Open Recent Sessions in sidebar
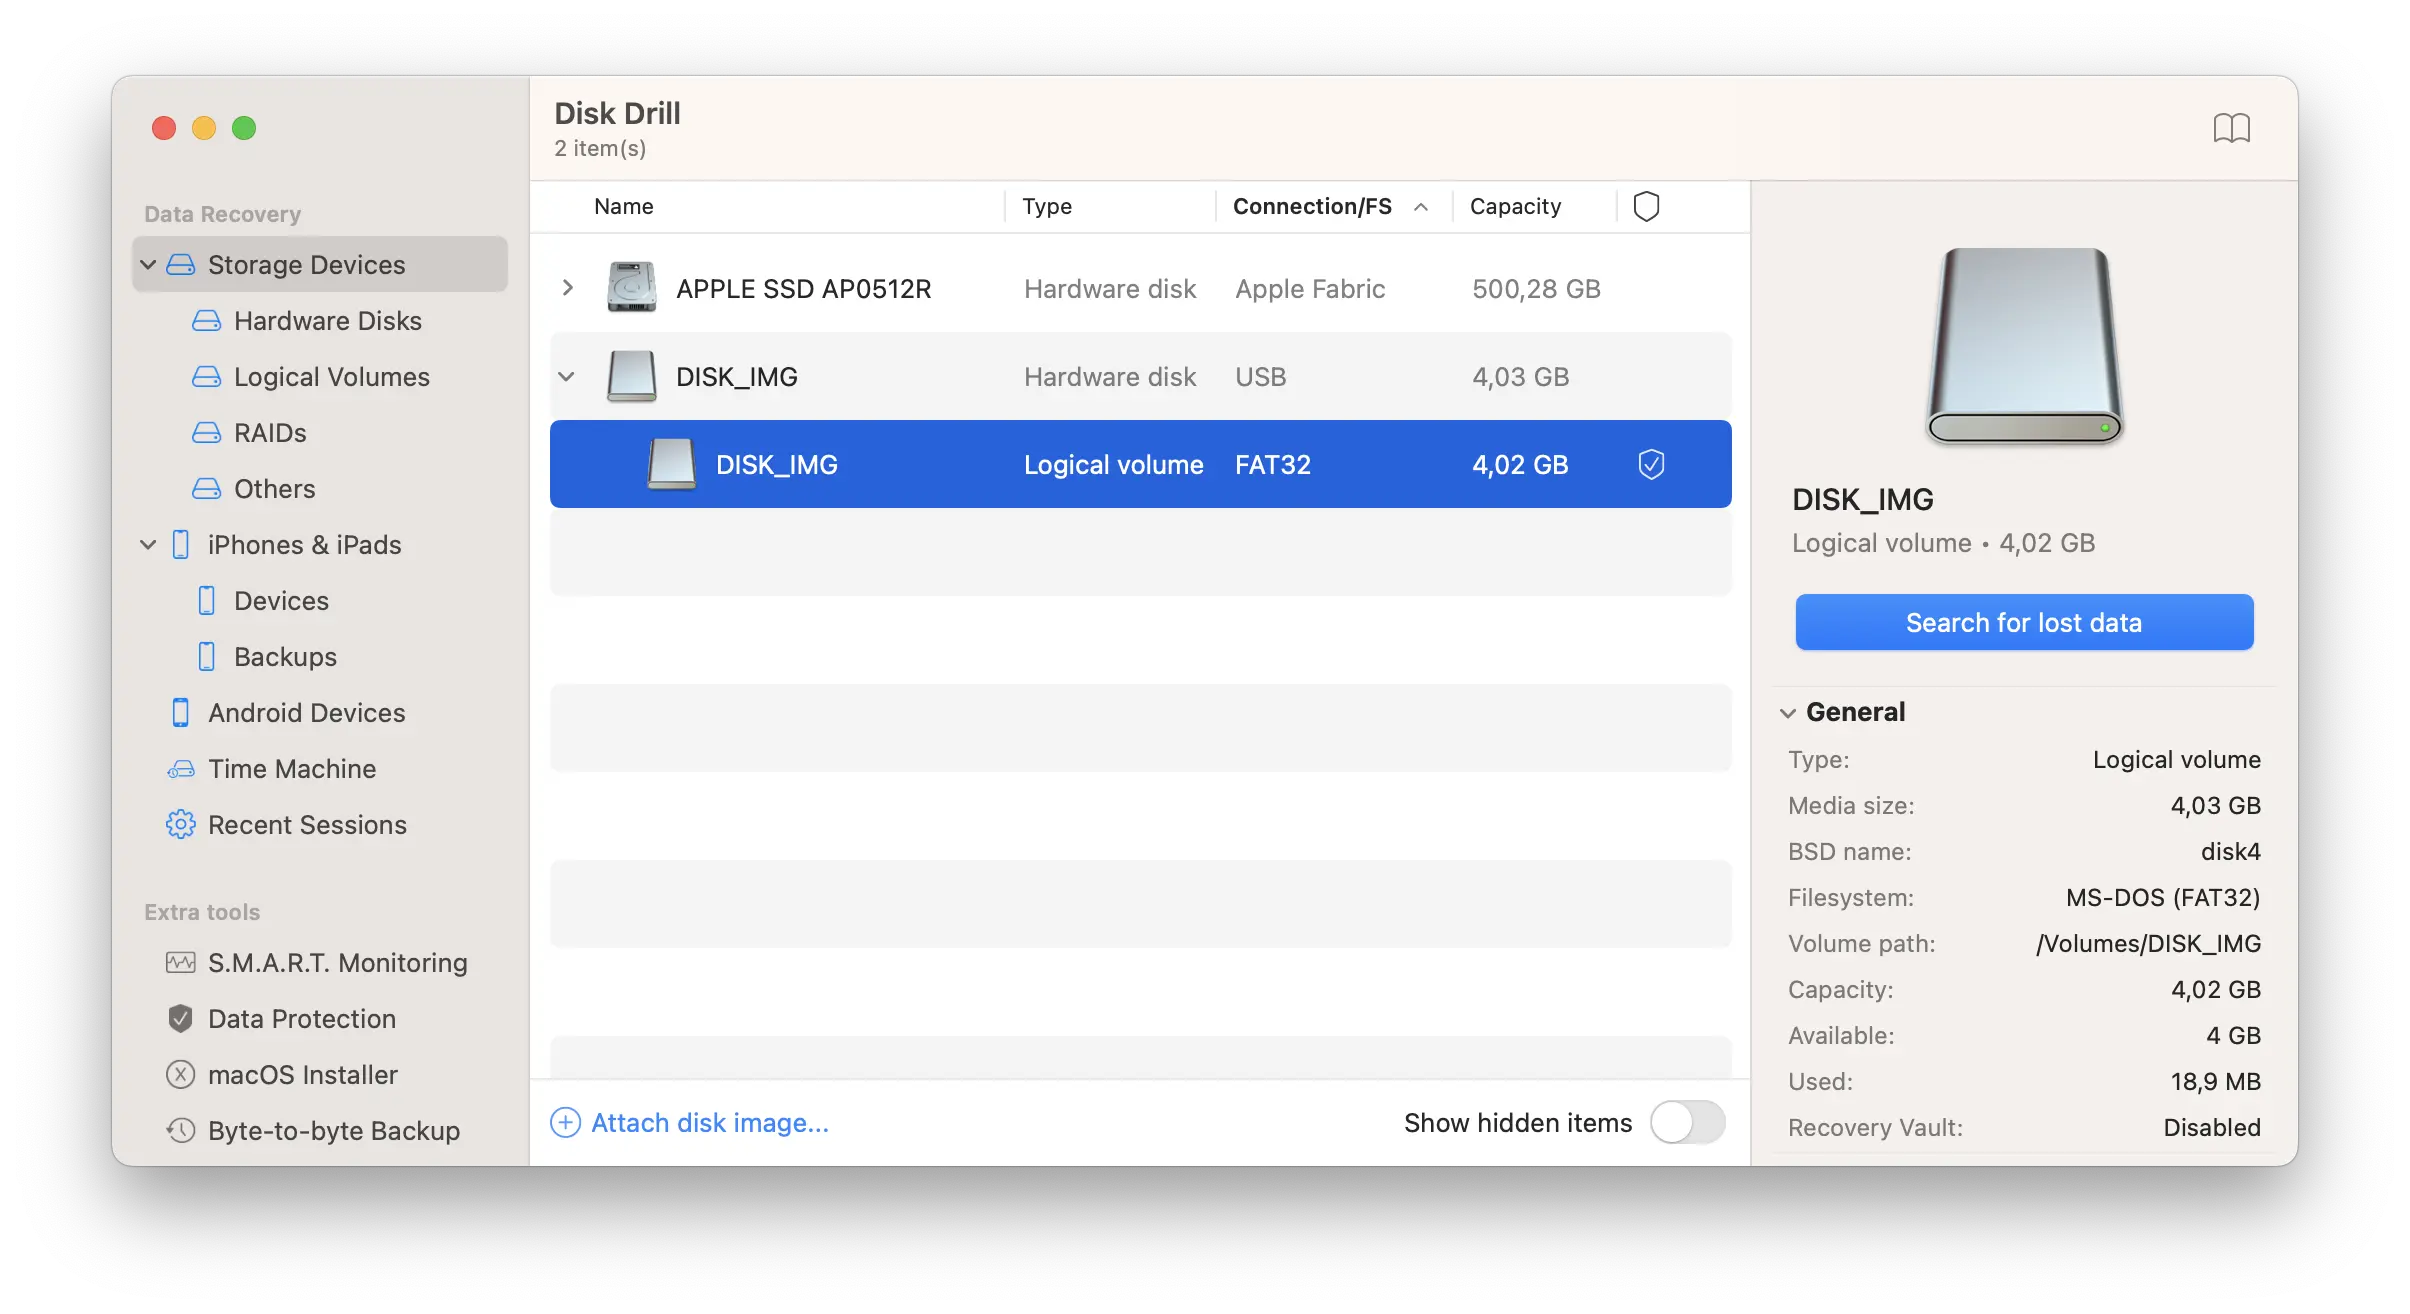The width and height of the screenshot is (2410, 1314). click(x=307, y=824)
